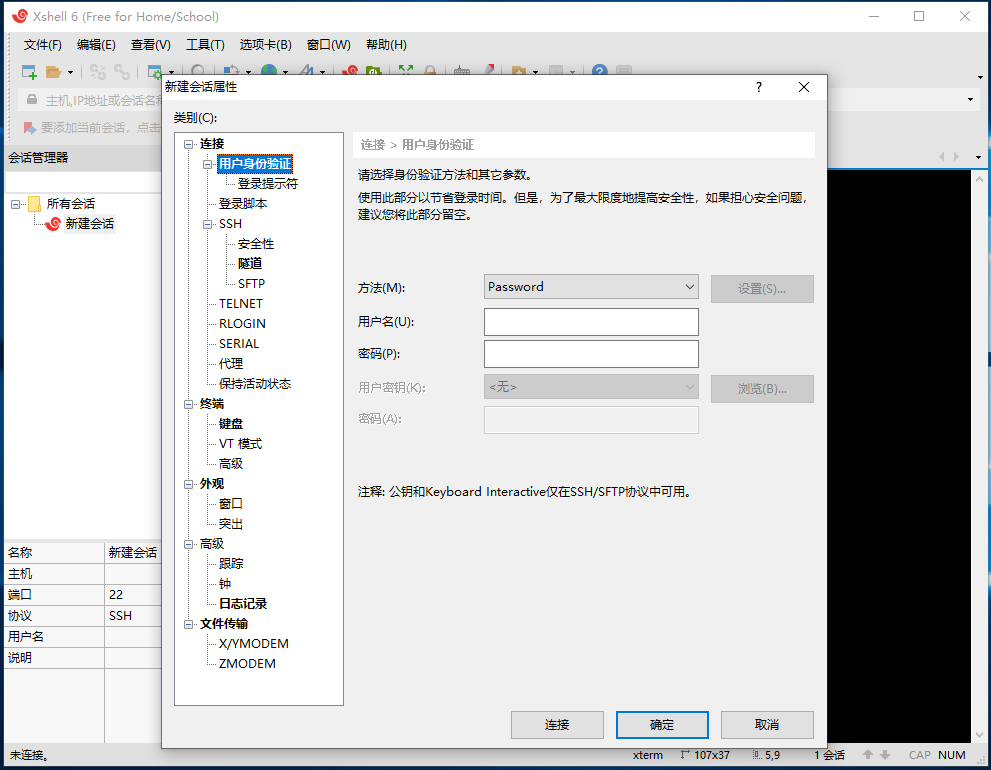The image size is (991, 770).
Task: Click the Reconnect toolbar icon
Action: (x=121, y=72)
